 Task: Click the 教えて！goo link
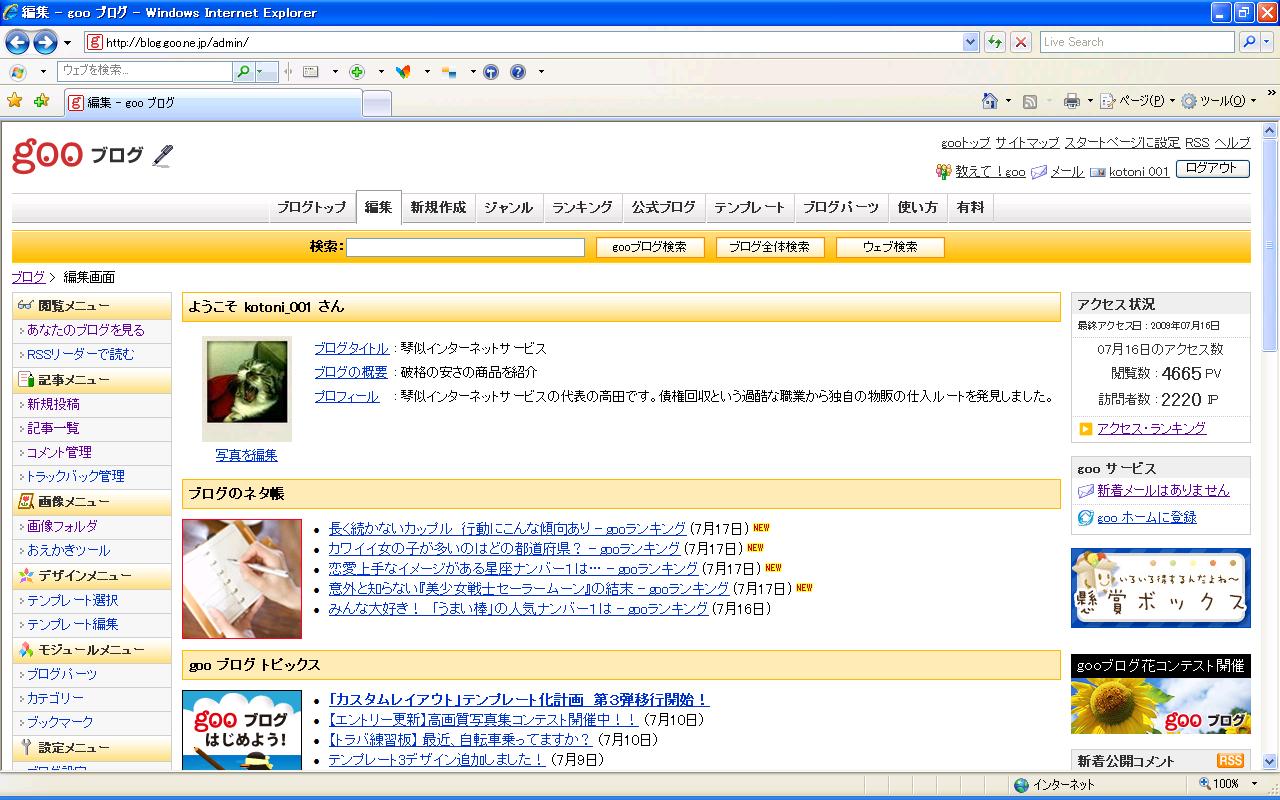990,171
